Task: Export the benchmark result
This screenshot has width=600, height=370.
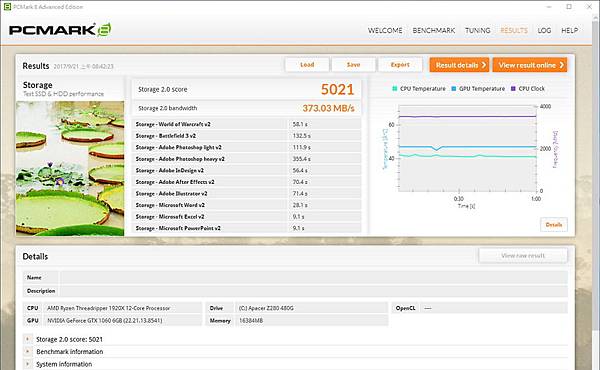Action: pos(400,65)
